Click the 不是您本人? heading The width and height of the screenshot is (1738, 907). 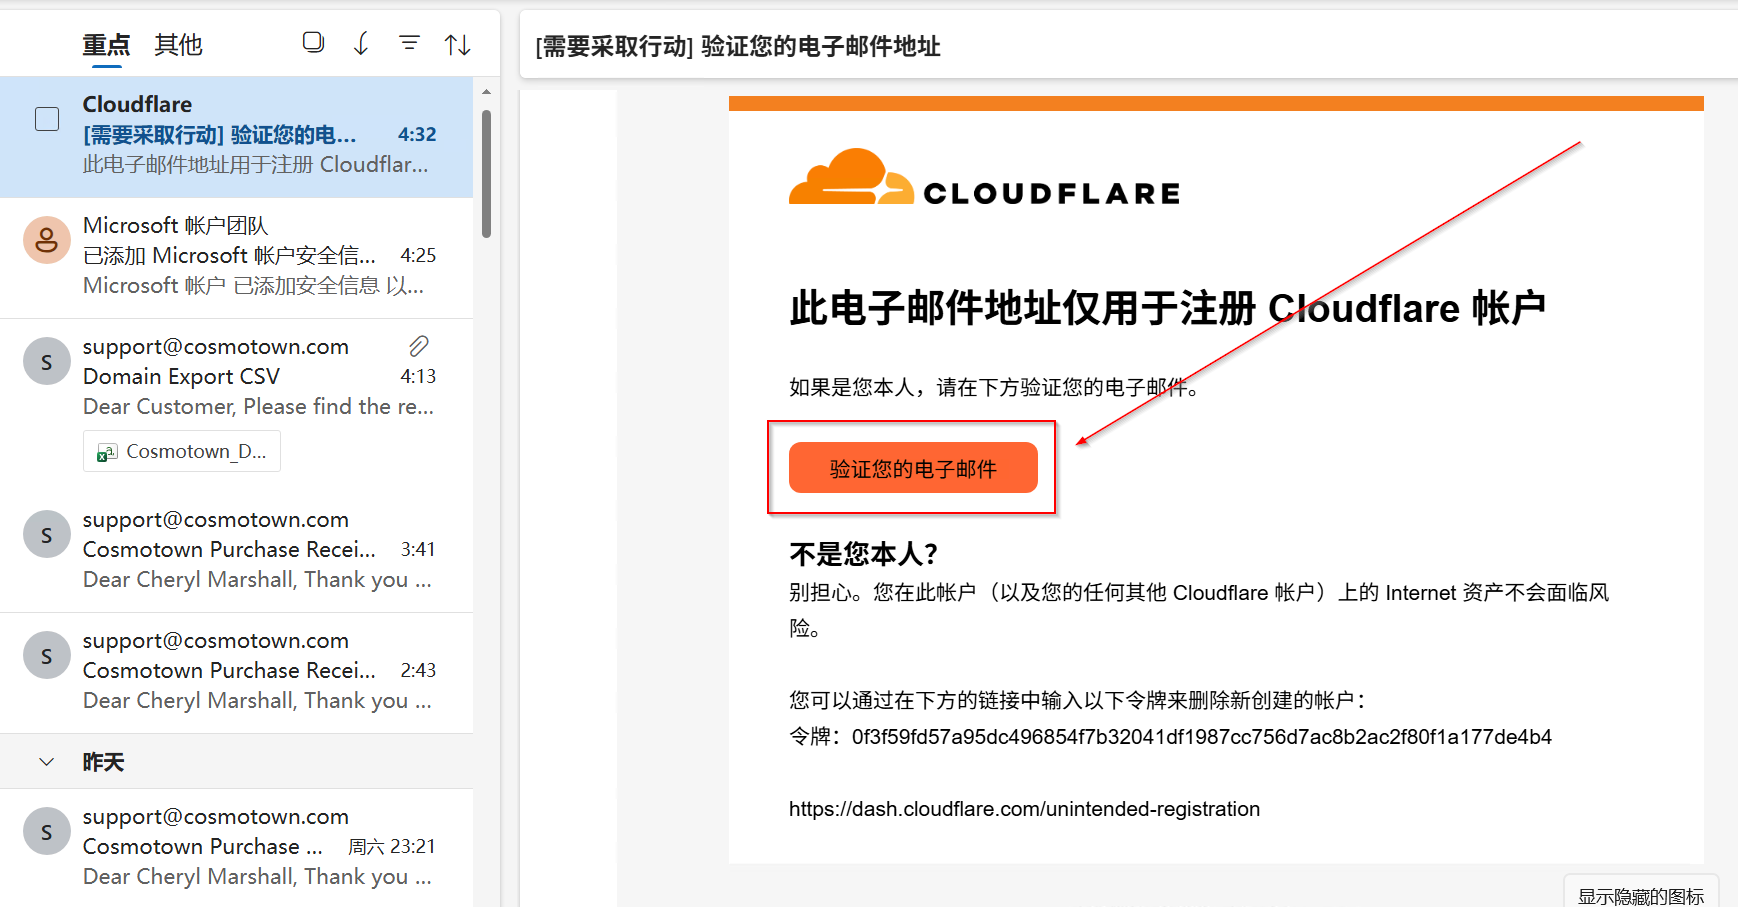[863, 553]
